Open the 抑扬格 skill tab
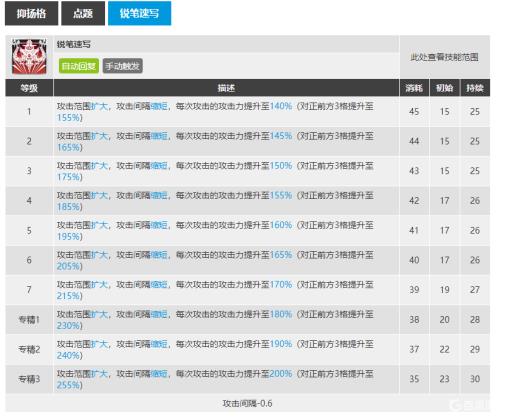512x418 pixels. pyautogui.click(x=31, y=13)
